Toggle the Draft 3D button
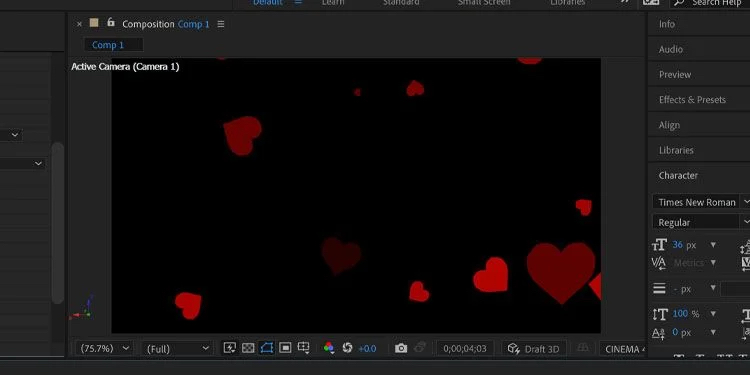750x375 pixels. [x=534, y=349]
